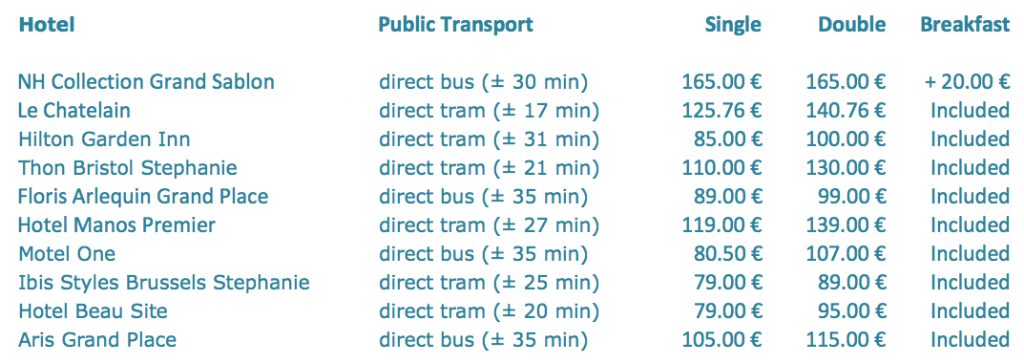Image resolution: width=1024 pixels, height=363 pixels.
Task: Click the 89.00 € Ibis double price
Action: (x=852, y=283)
